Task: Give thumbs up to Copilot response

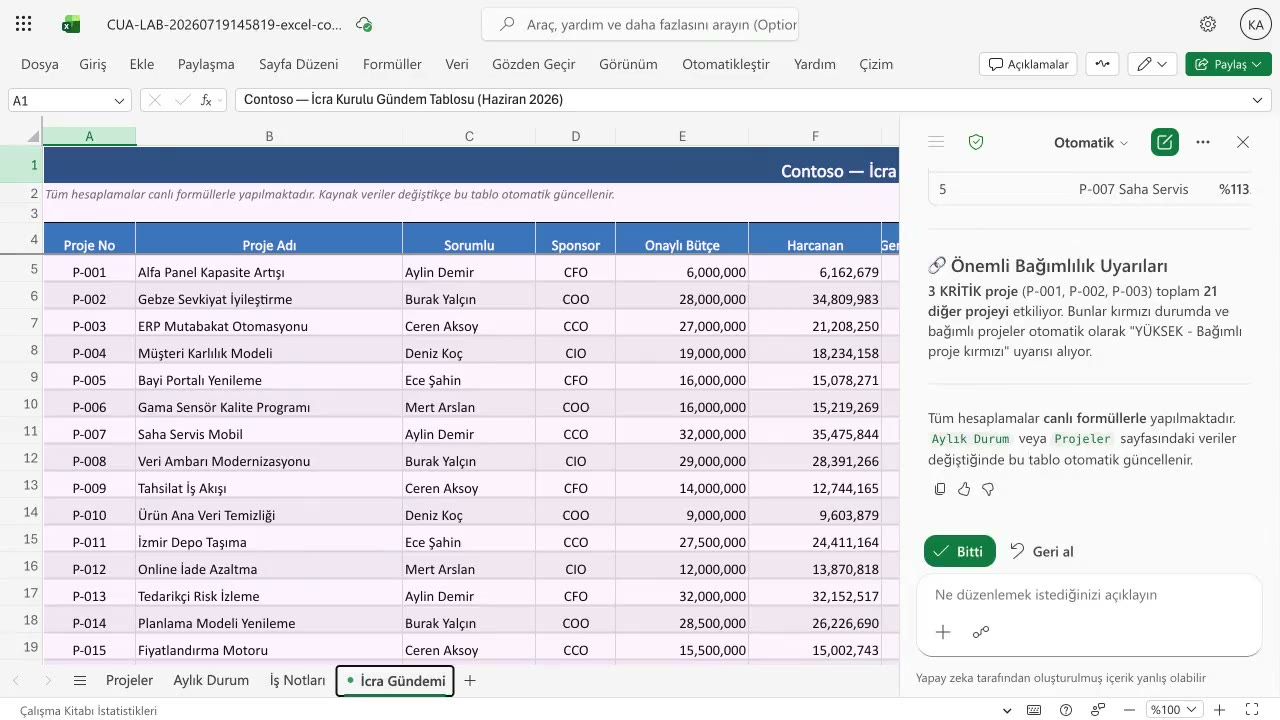Action: point(964,489)
